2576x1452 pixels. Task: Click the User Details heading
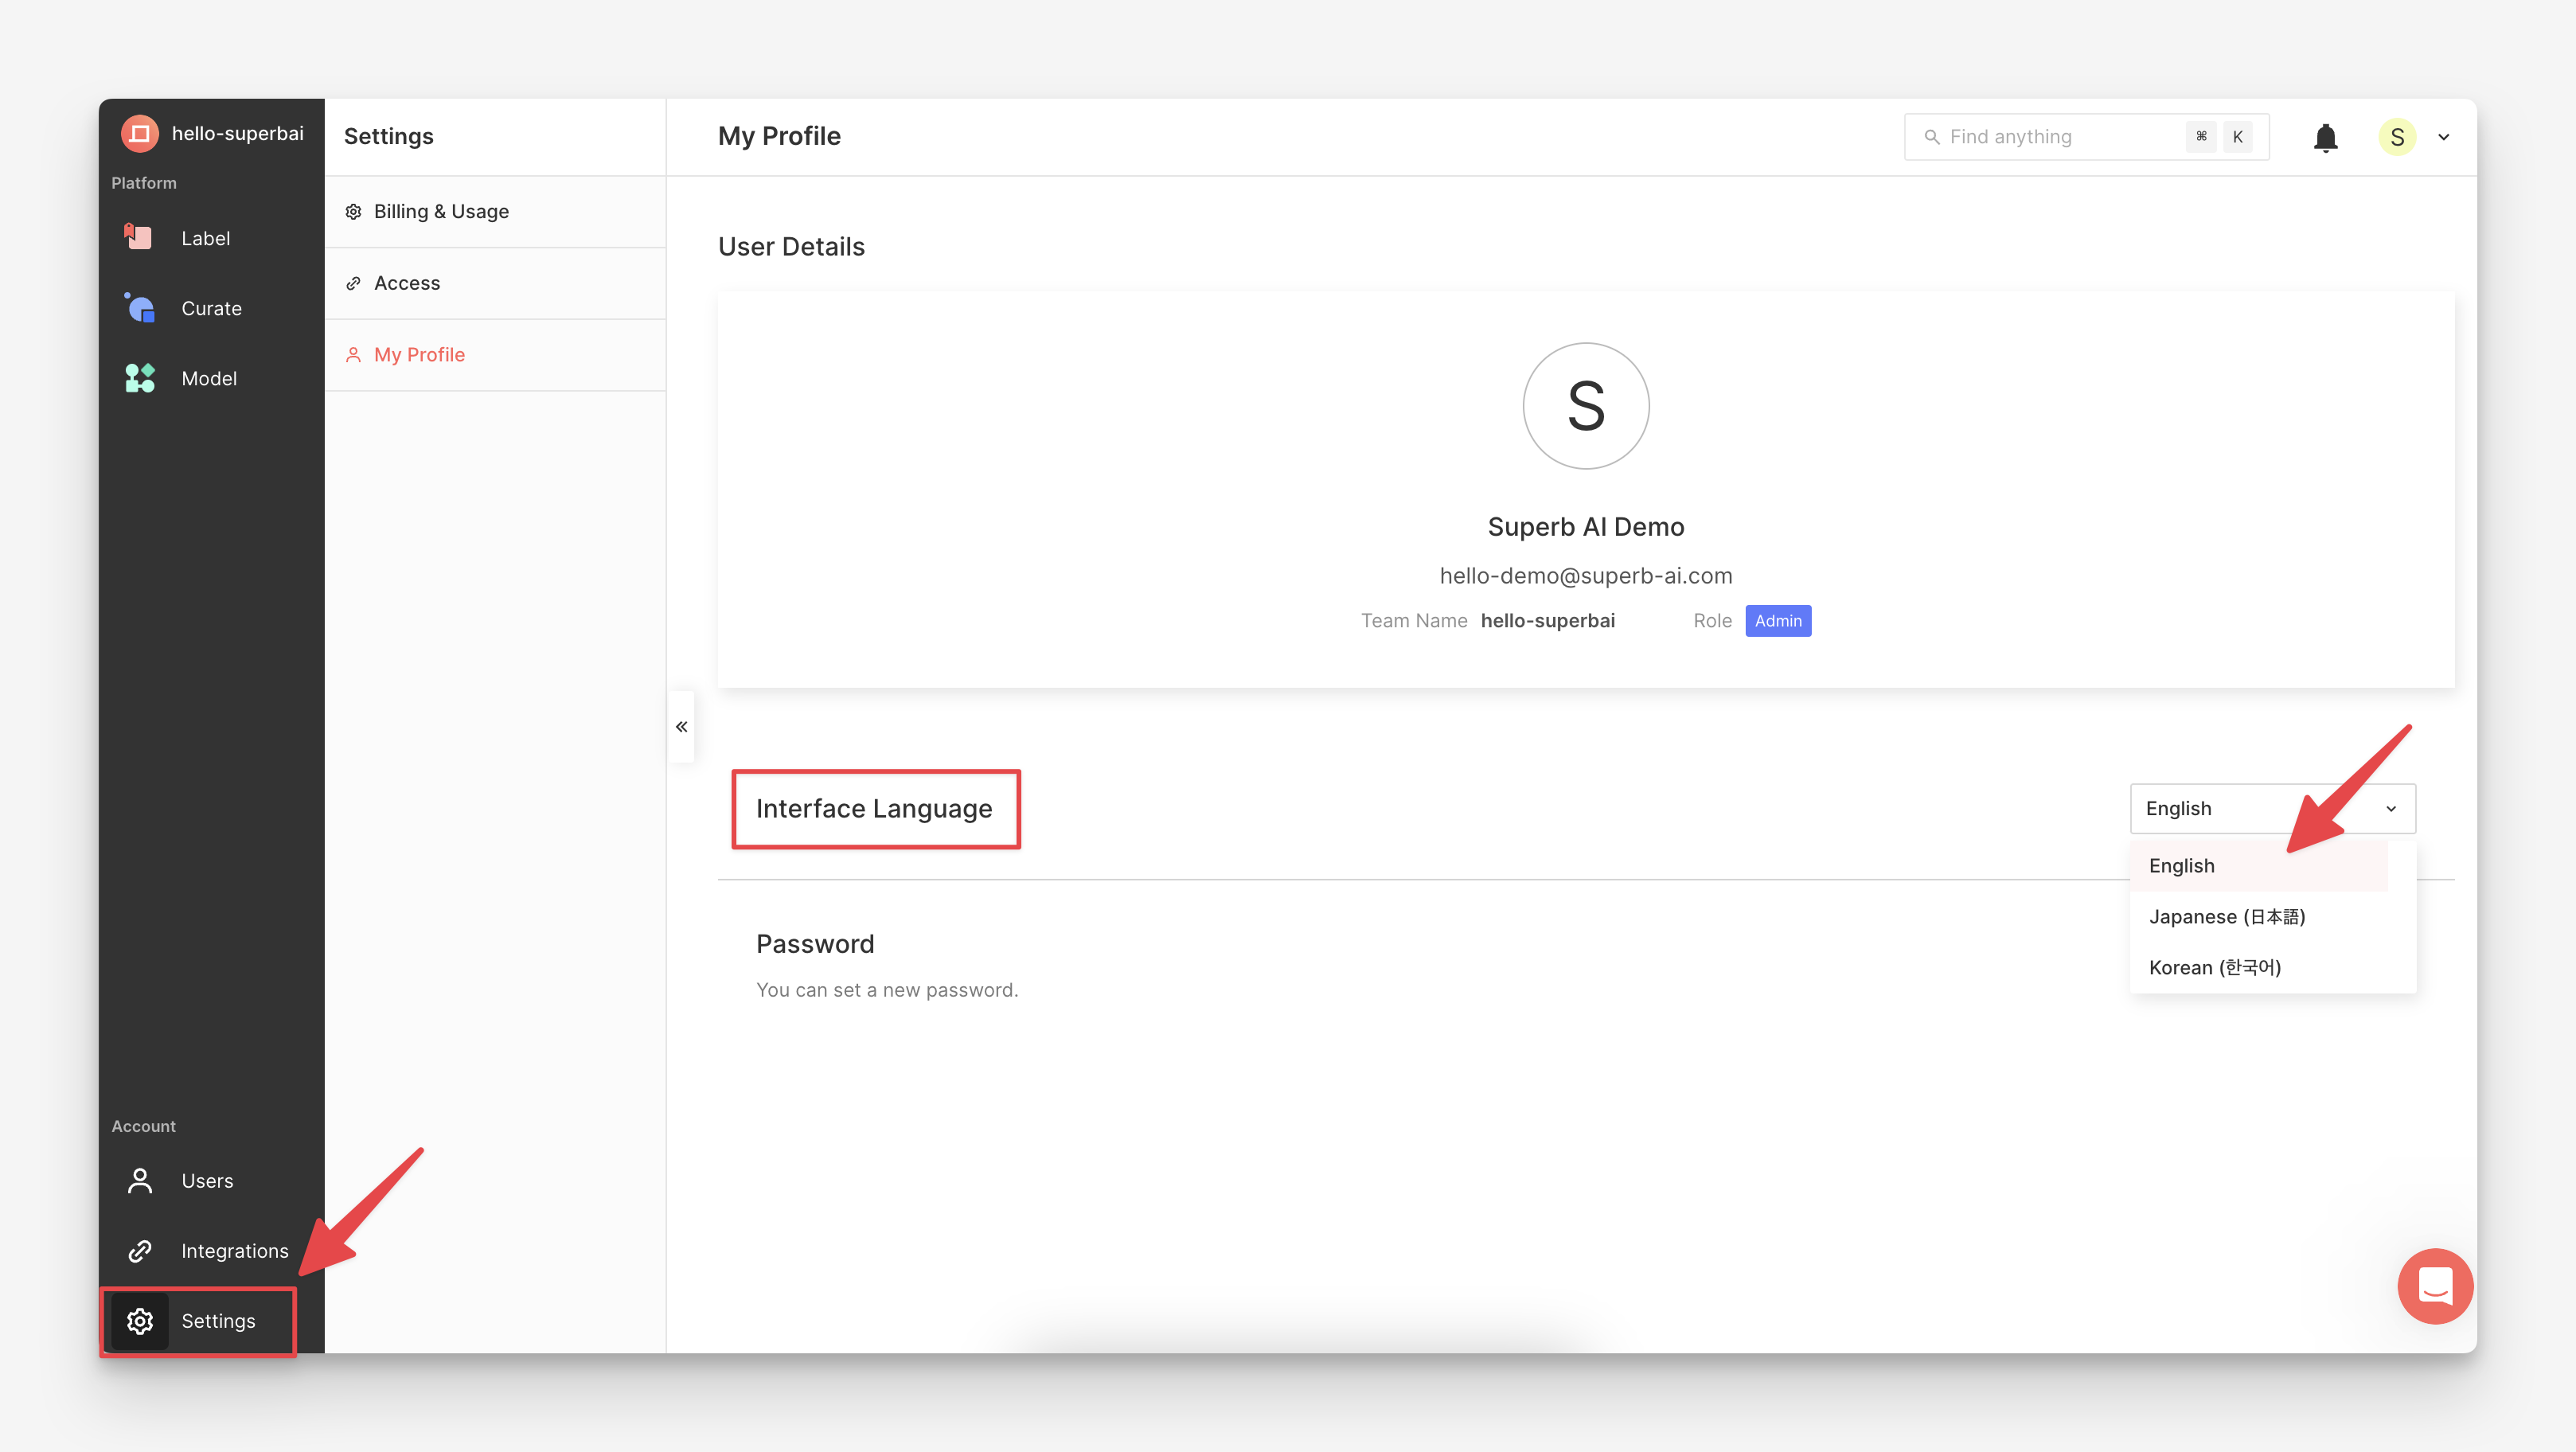791,247
